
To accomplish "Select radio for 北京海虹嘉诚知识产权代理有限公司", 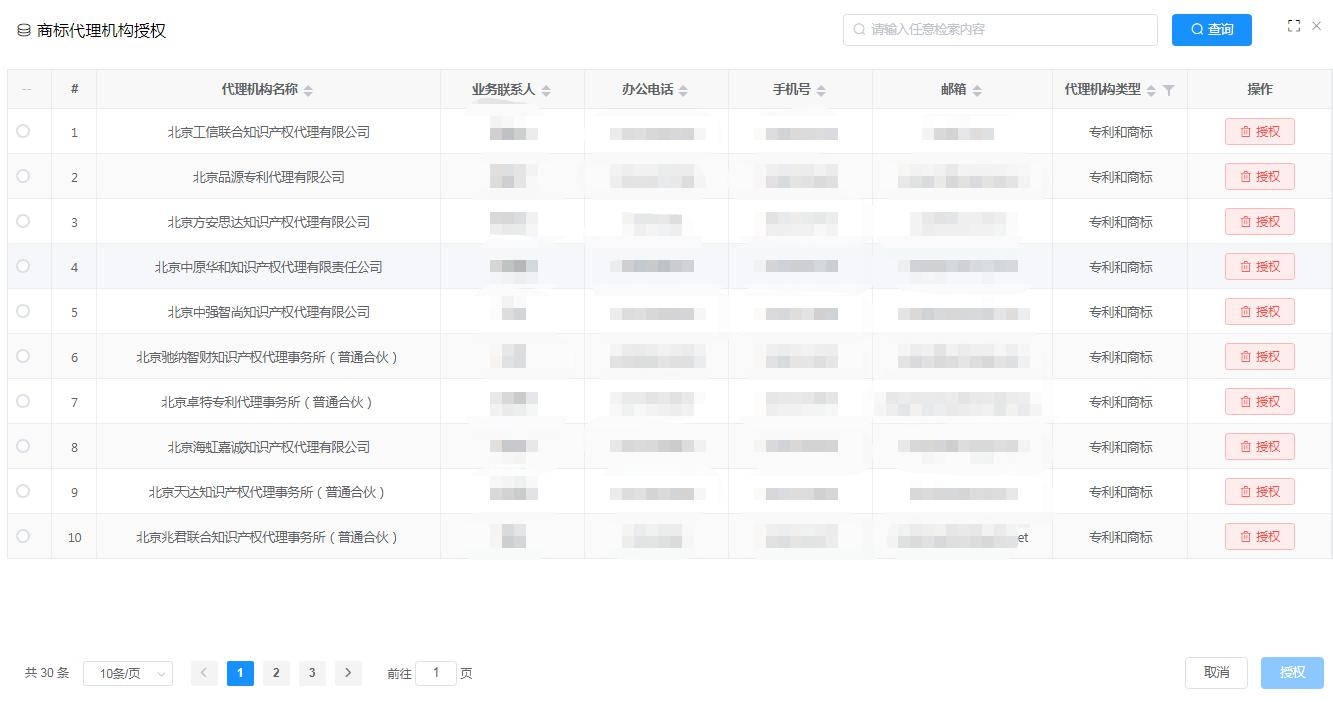I will [x=23, y=446].
